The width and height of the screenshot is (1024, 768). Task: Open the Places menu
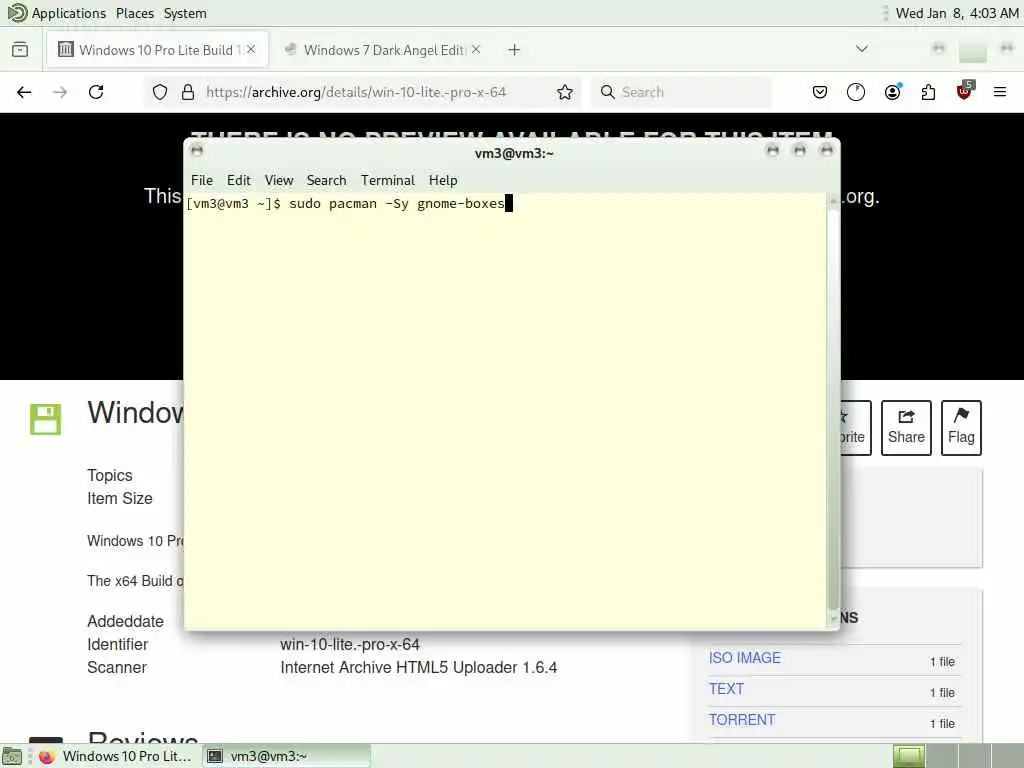click(135, 13)
